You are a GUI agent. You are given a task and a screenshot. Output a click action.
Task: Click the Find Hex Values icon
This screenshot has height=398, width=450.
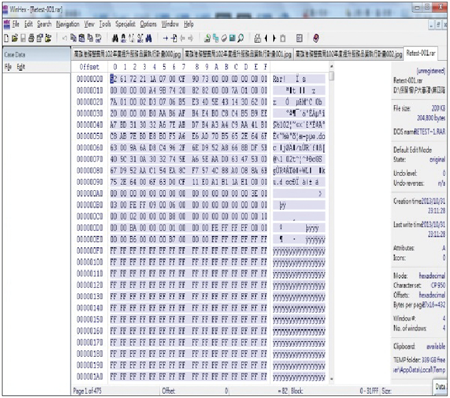click(123, 39)
